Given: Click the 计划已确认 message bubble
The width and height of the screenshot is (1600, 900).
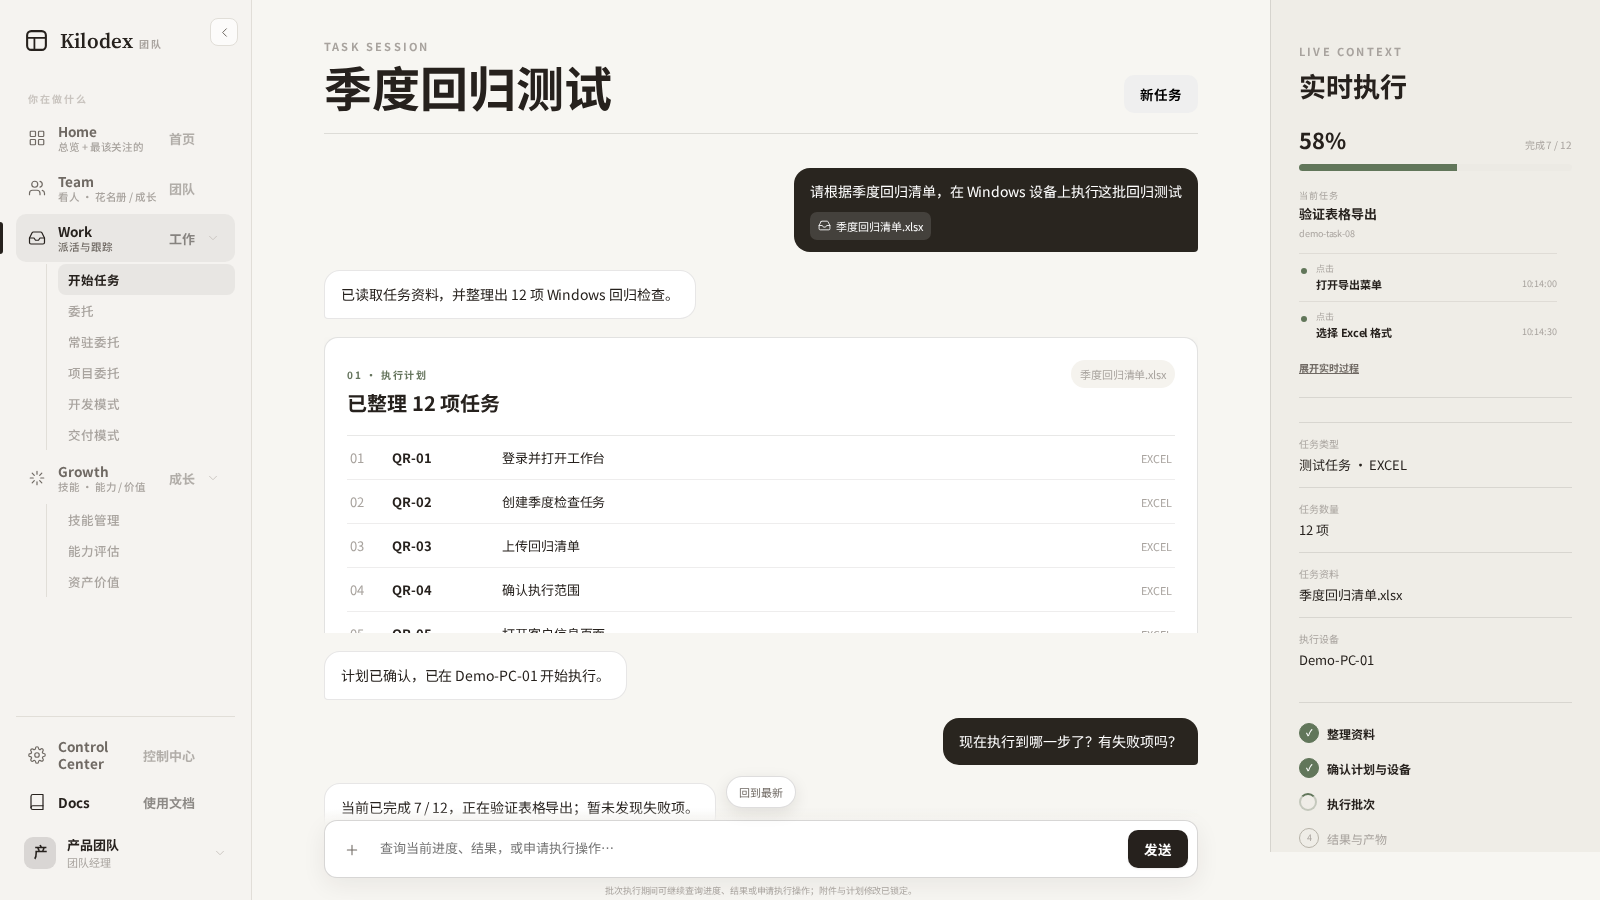Looking at the screenshot, I should click(x=475, y=675).
